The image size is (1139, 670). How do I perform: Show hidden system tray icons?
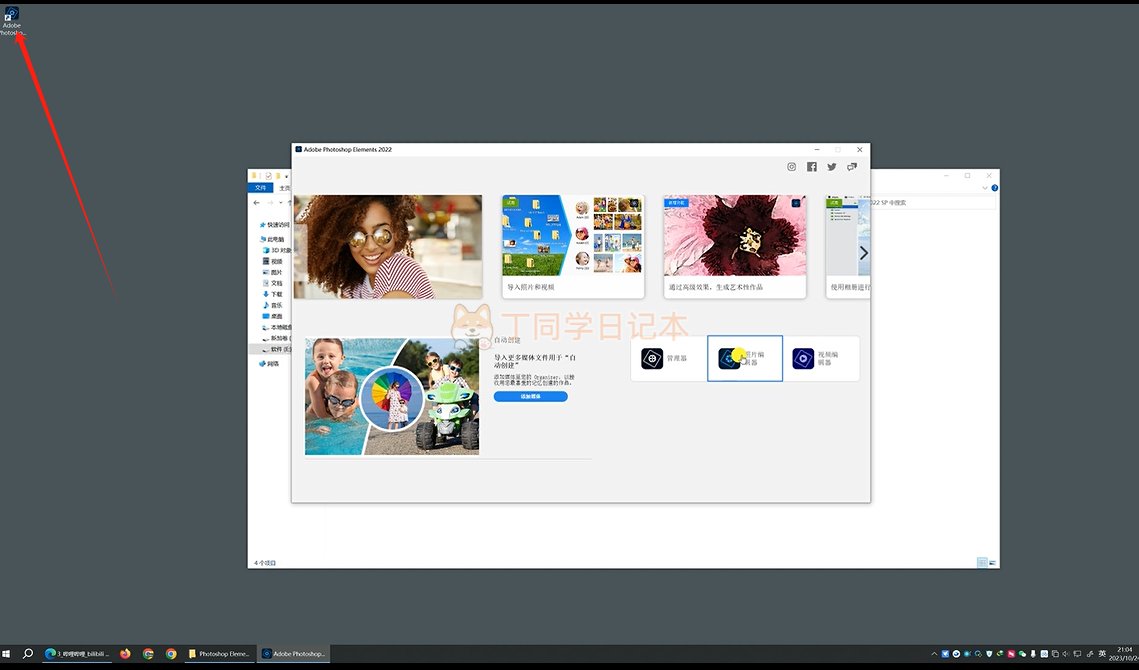coord(934,654)
